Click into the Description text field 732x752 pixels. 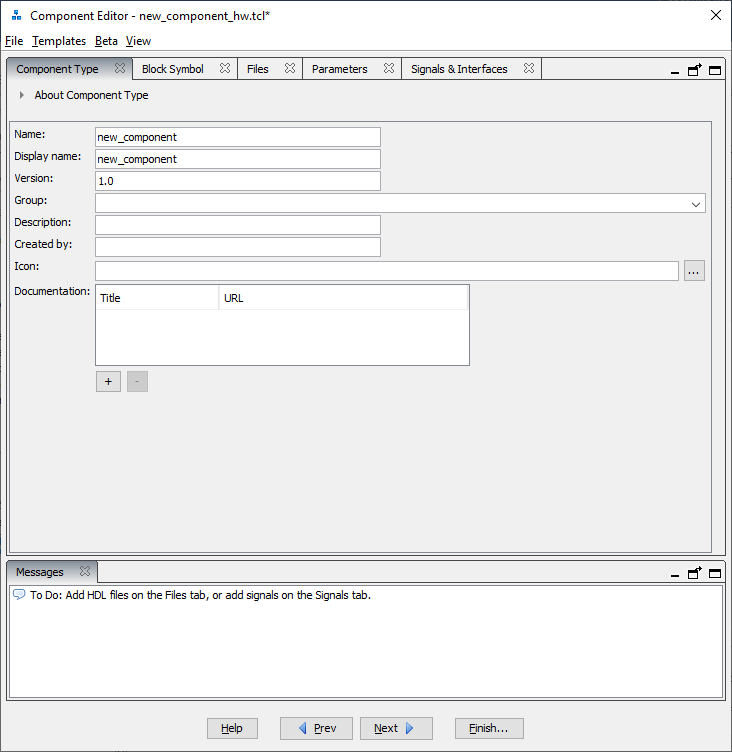coord(238,225)
